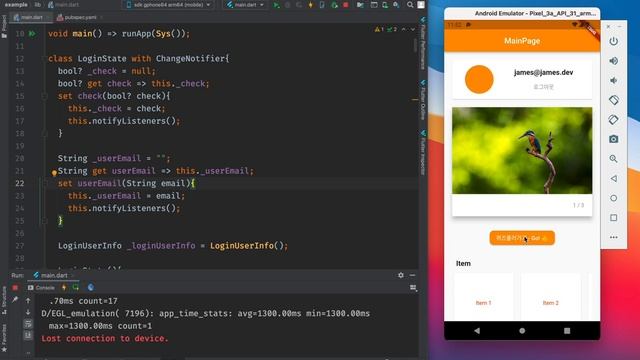Rotate emulator right
640x360 pixels.
[x=613, y=120]
